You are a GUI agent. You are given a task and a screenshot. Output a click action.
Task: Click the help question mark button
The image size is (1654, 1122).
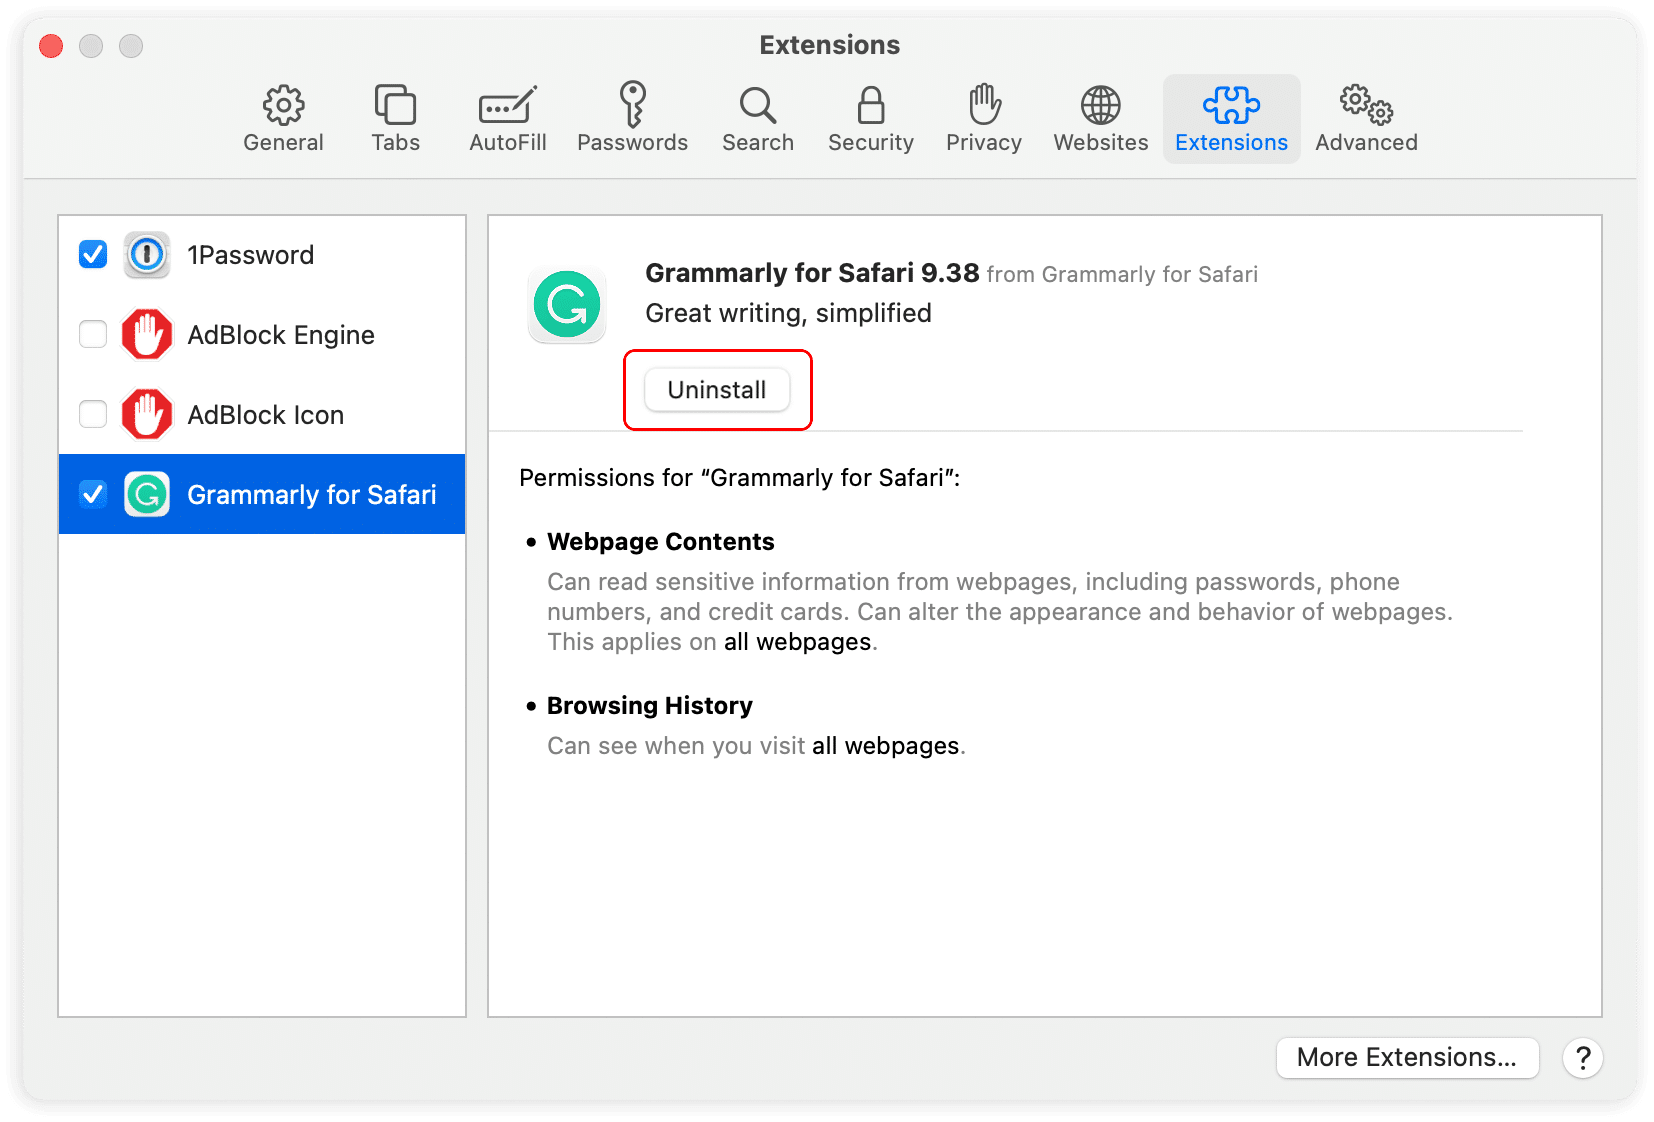(x=1583, y=1057)
